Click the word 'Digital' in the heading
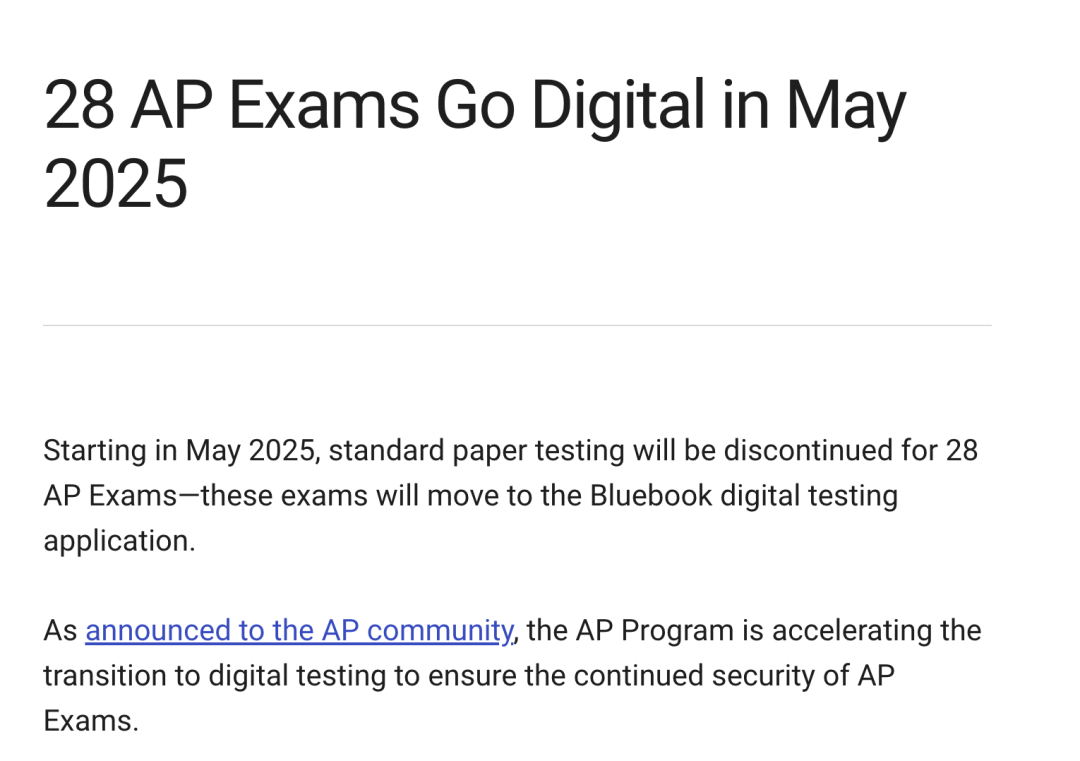Viewport: 1080px width, 761px height. (618, 107)
